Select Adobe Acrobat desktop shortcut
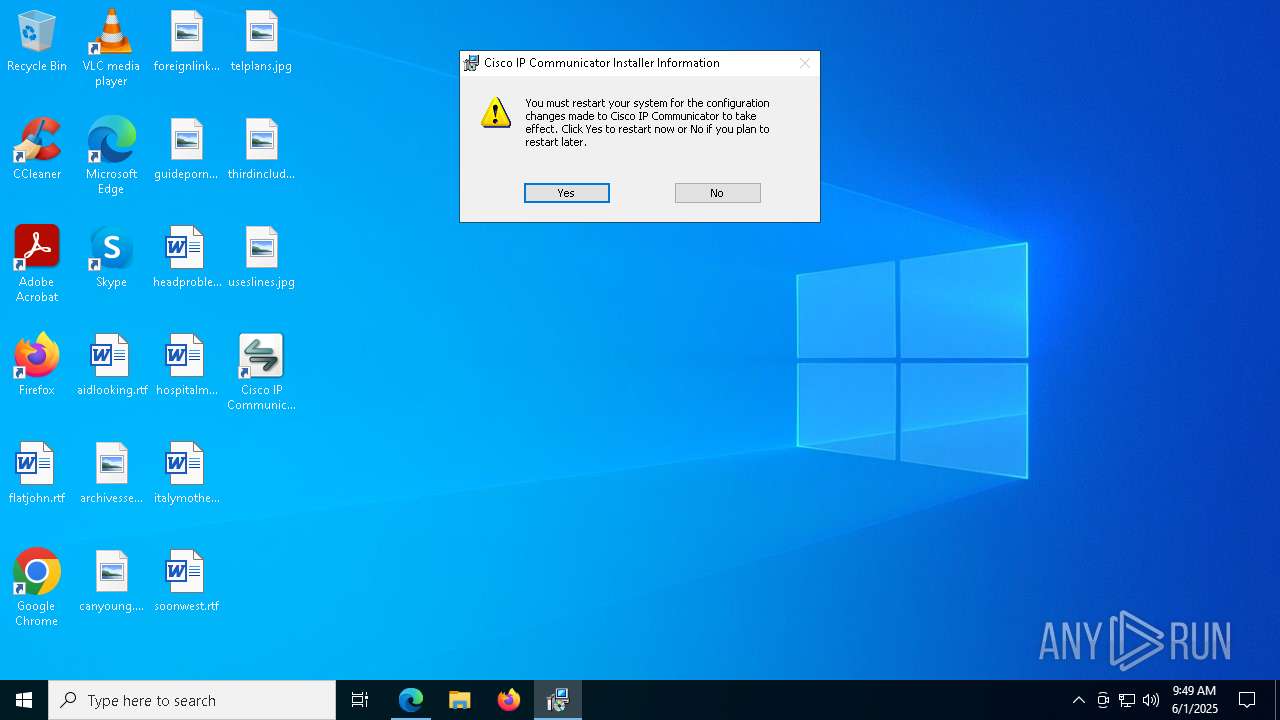The height and width of the screenshot is (720, 1280). pos(37,264)
